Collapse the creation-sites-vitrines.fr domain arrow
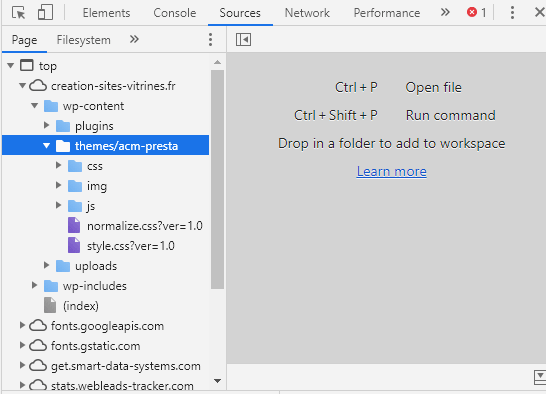 (23, 85)
